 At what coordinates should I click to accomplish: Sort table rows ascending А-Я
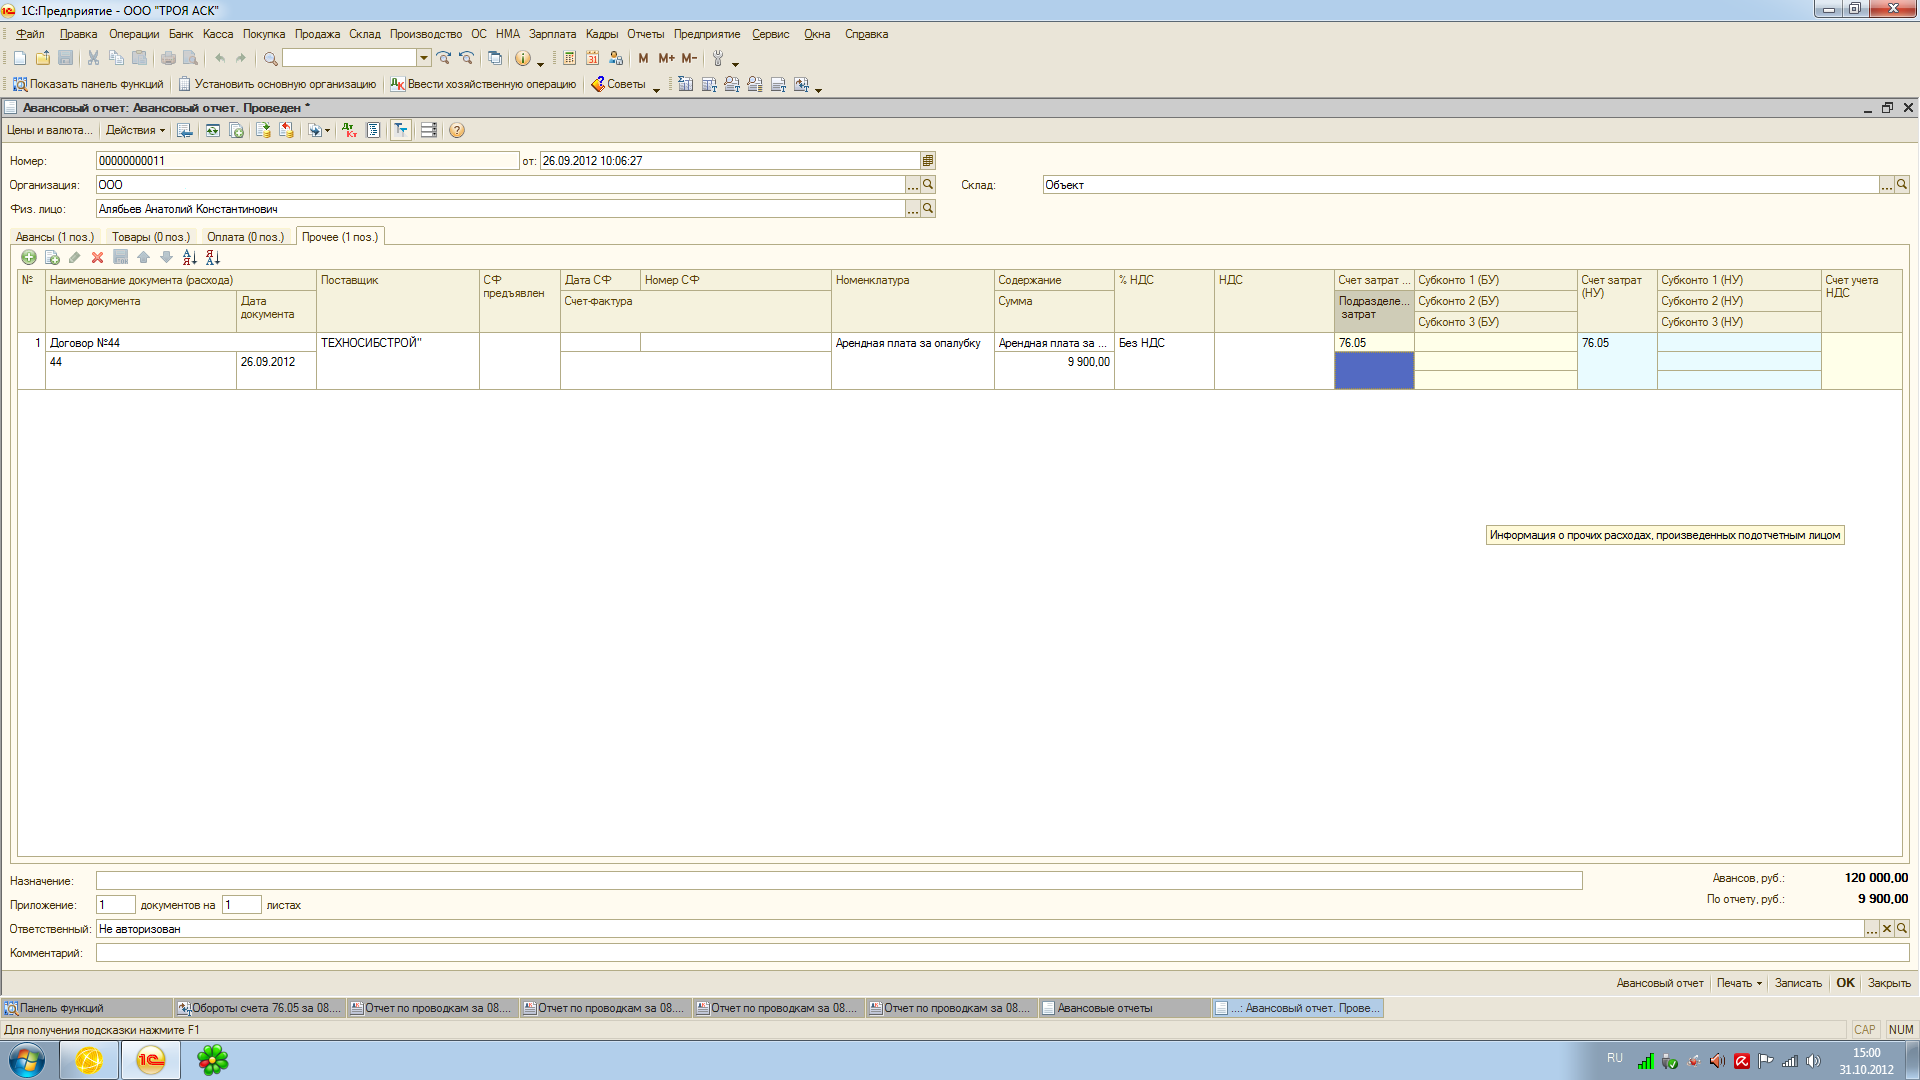click(189, 258)
